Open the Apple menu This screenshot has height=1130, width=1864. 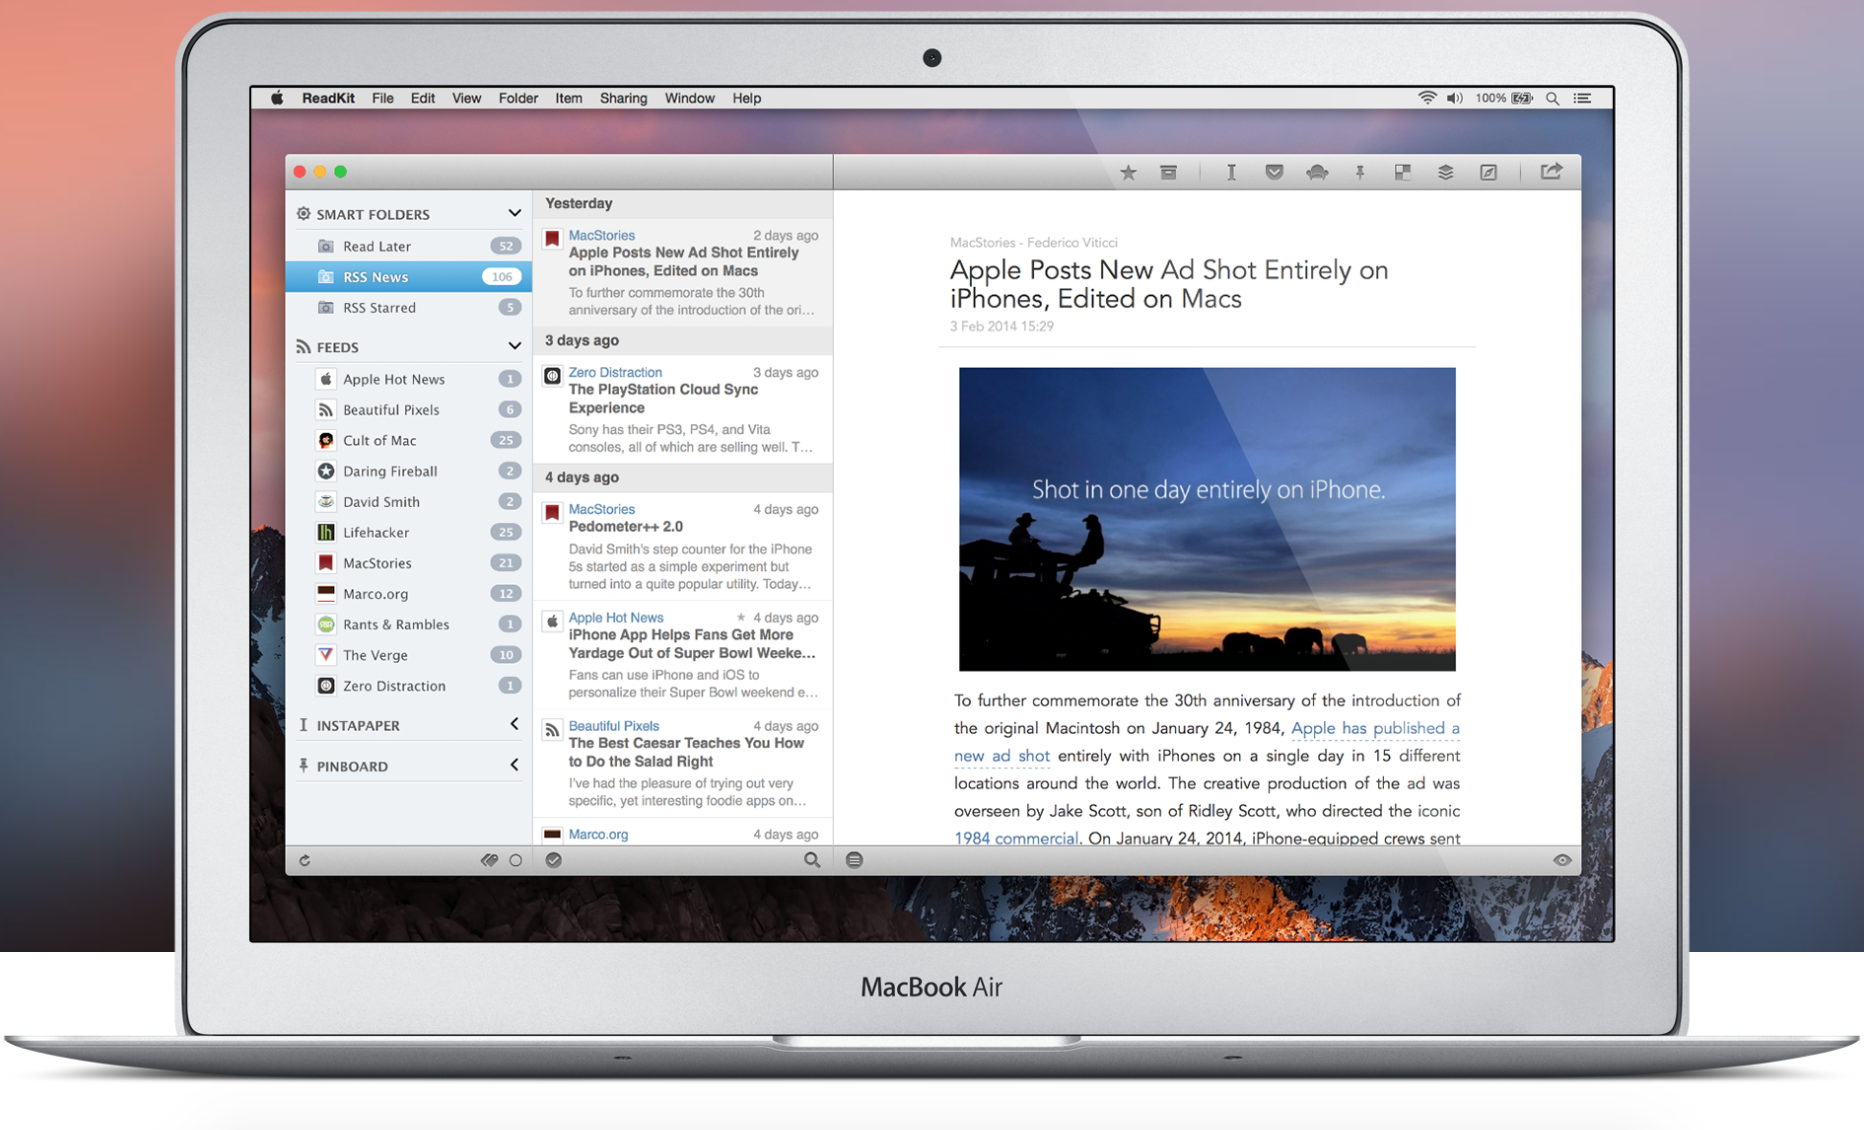277,98
